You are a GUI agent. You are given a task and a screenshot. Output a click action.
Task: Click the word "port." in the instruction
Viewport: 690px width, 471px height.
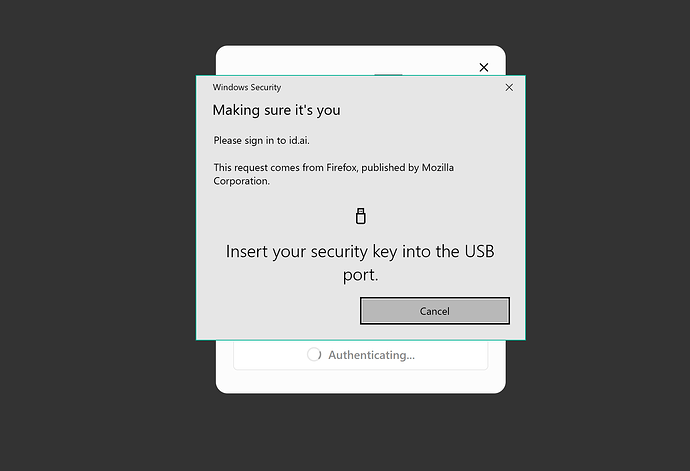click(x=360, y=275)
